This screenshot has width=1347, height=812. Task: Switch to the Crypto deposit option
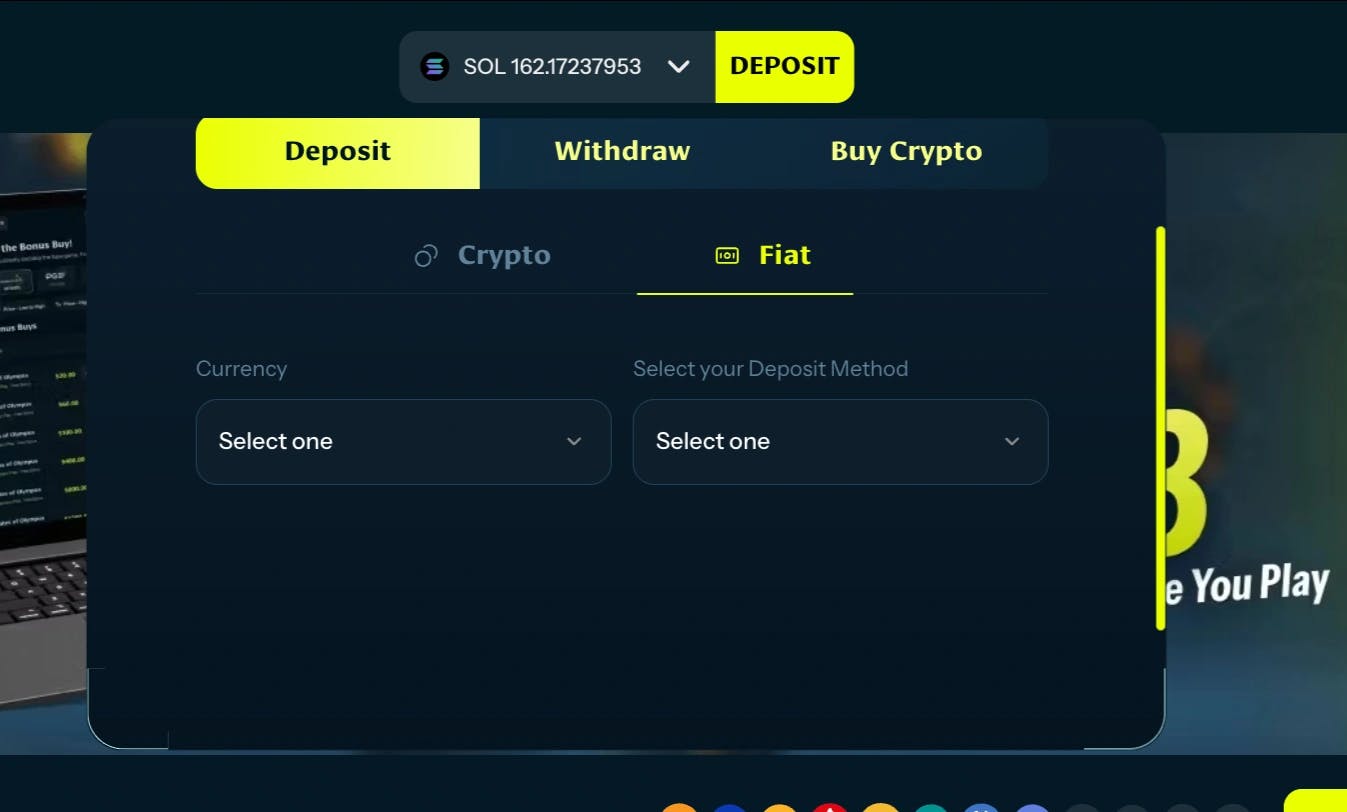tap(482, 256)
